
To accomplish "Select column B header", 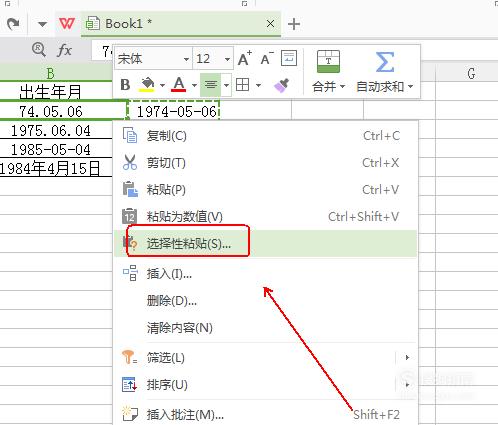I will click(50, 72).
